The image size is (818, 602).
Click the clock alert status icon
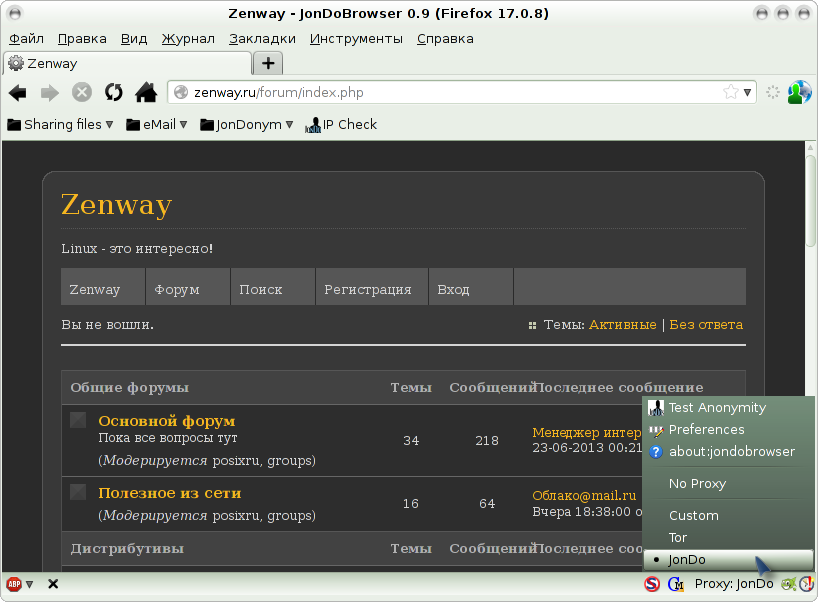pos(806,584)
